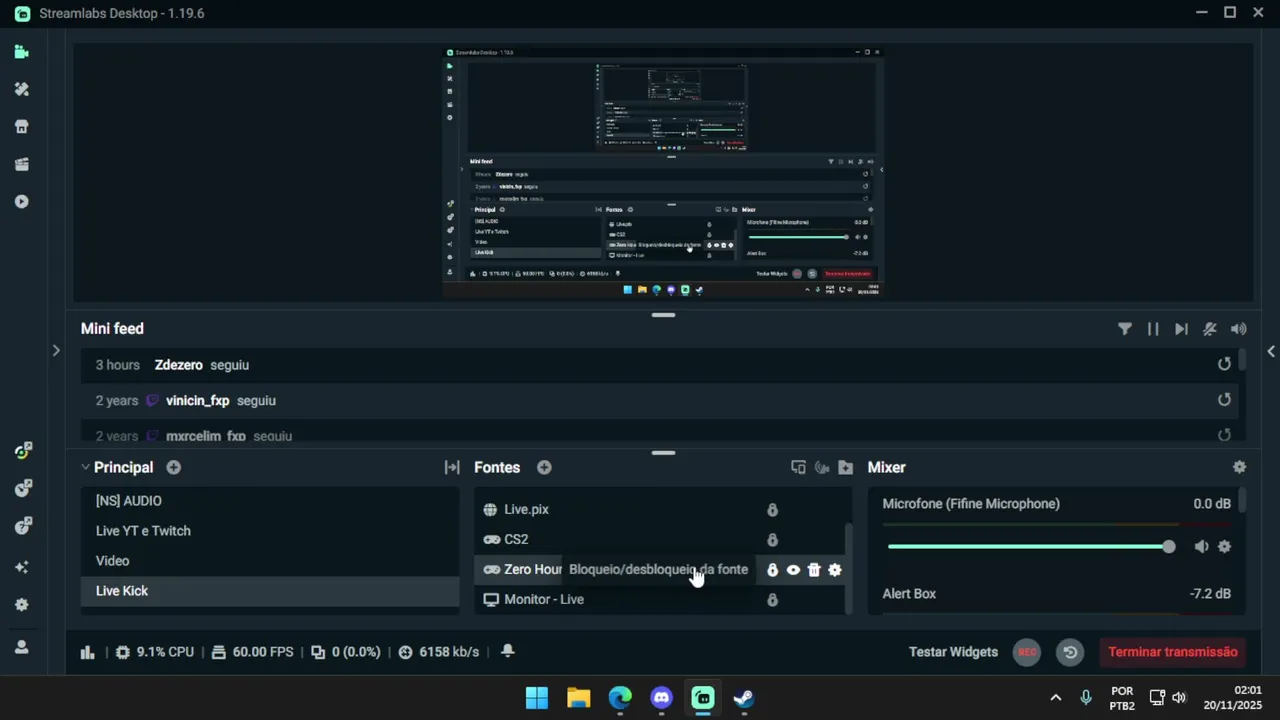
Task: Toggle the replay buffer button
Action: click(1070, 652)
